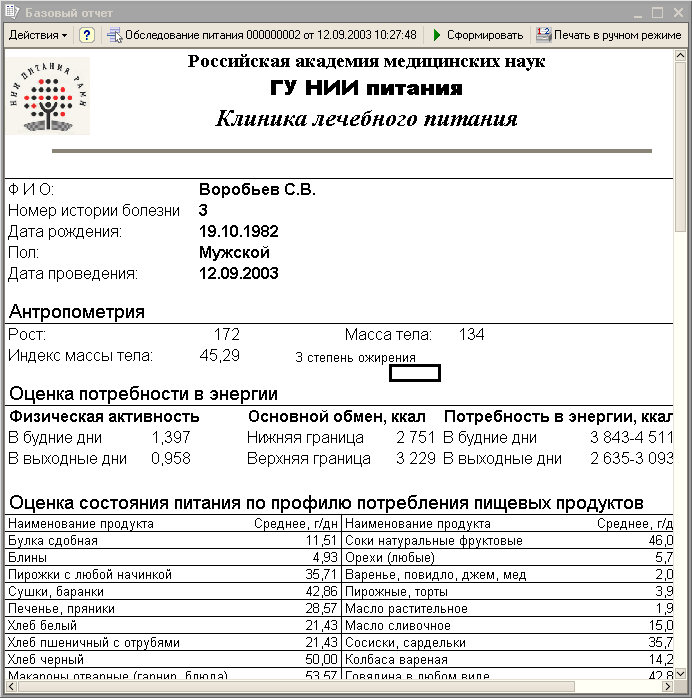Click weekday energy need 3 843-4 511
This screenshot has width=692, height=698.
tap(631, 438)
